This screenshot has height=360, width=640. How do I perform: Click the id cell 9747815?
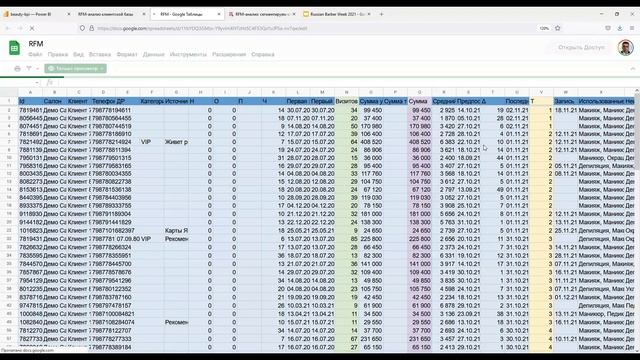point(30,305)
